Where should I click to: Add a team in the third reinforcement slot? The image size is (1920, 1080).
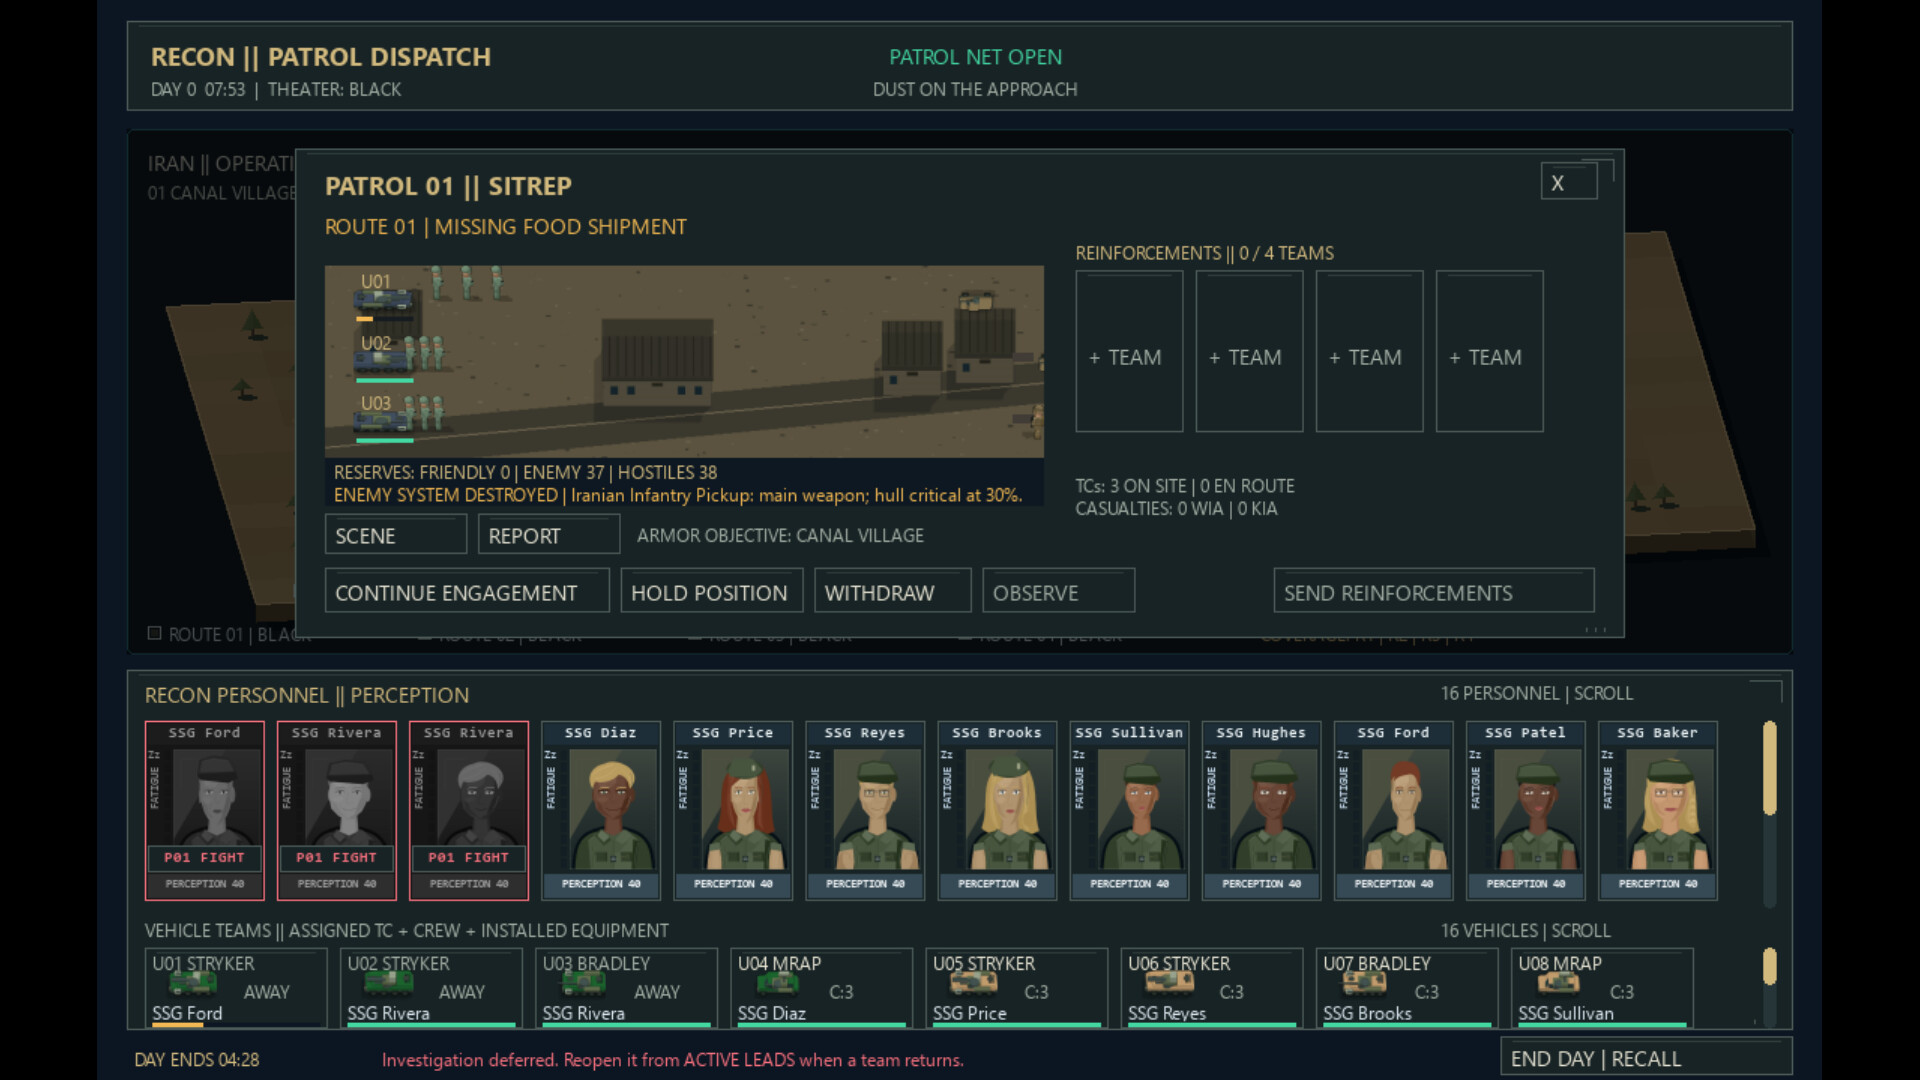coord(1369,352)
